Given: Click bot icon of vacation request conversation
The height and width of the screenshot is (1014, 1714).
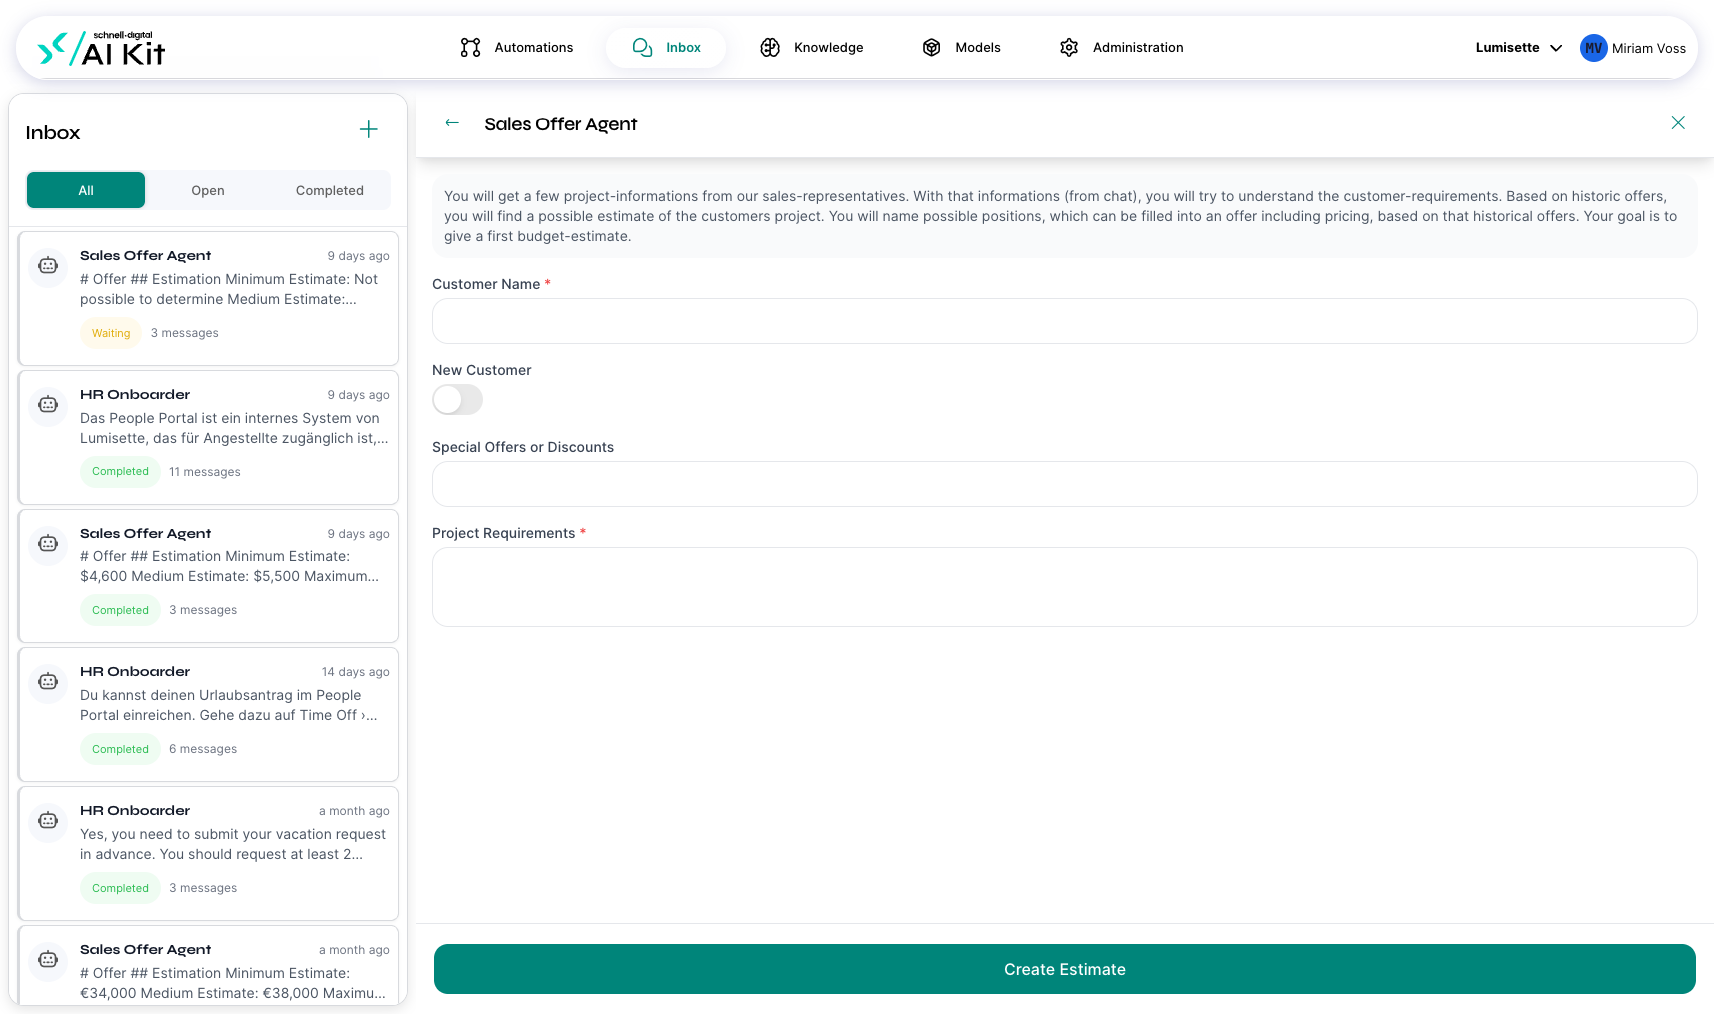Looking at the screenshot, I should pos(48,820).
